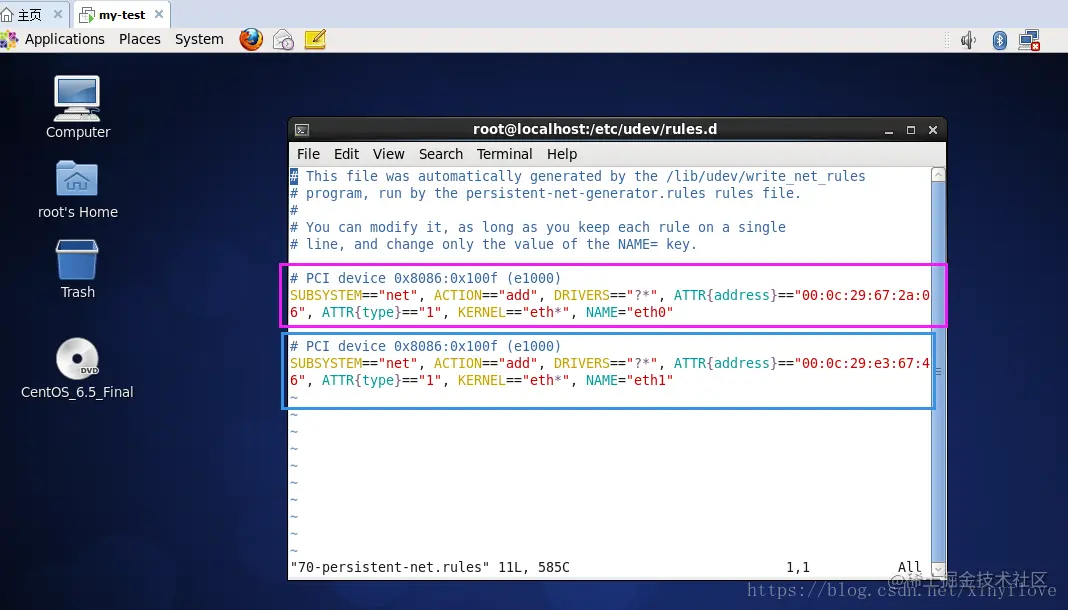Click "70-persistent-net.rules" in the status line
Viewport: 1068px width, 610px height.
(x=390, y=567)
